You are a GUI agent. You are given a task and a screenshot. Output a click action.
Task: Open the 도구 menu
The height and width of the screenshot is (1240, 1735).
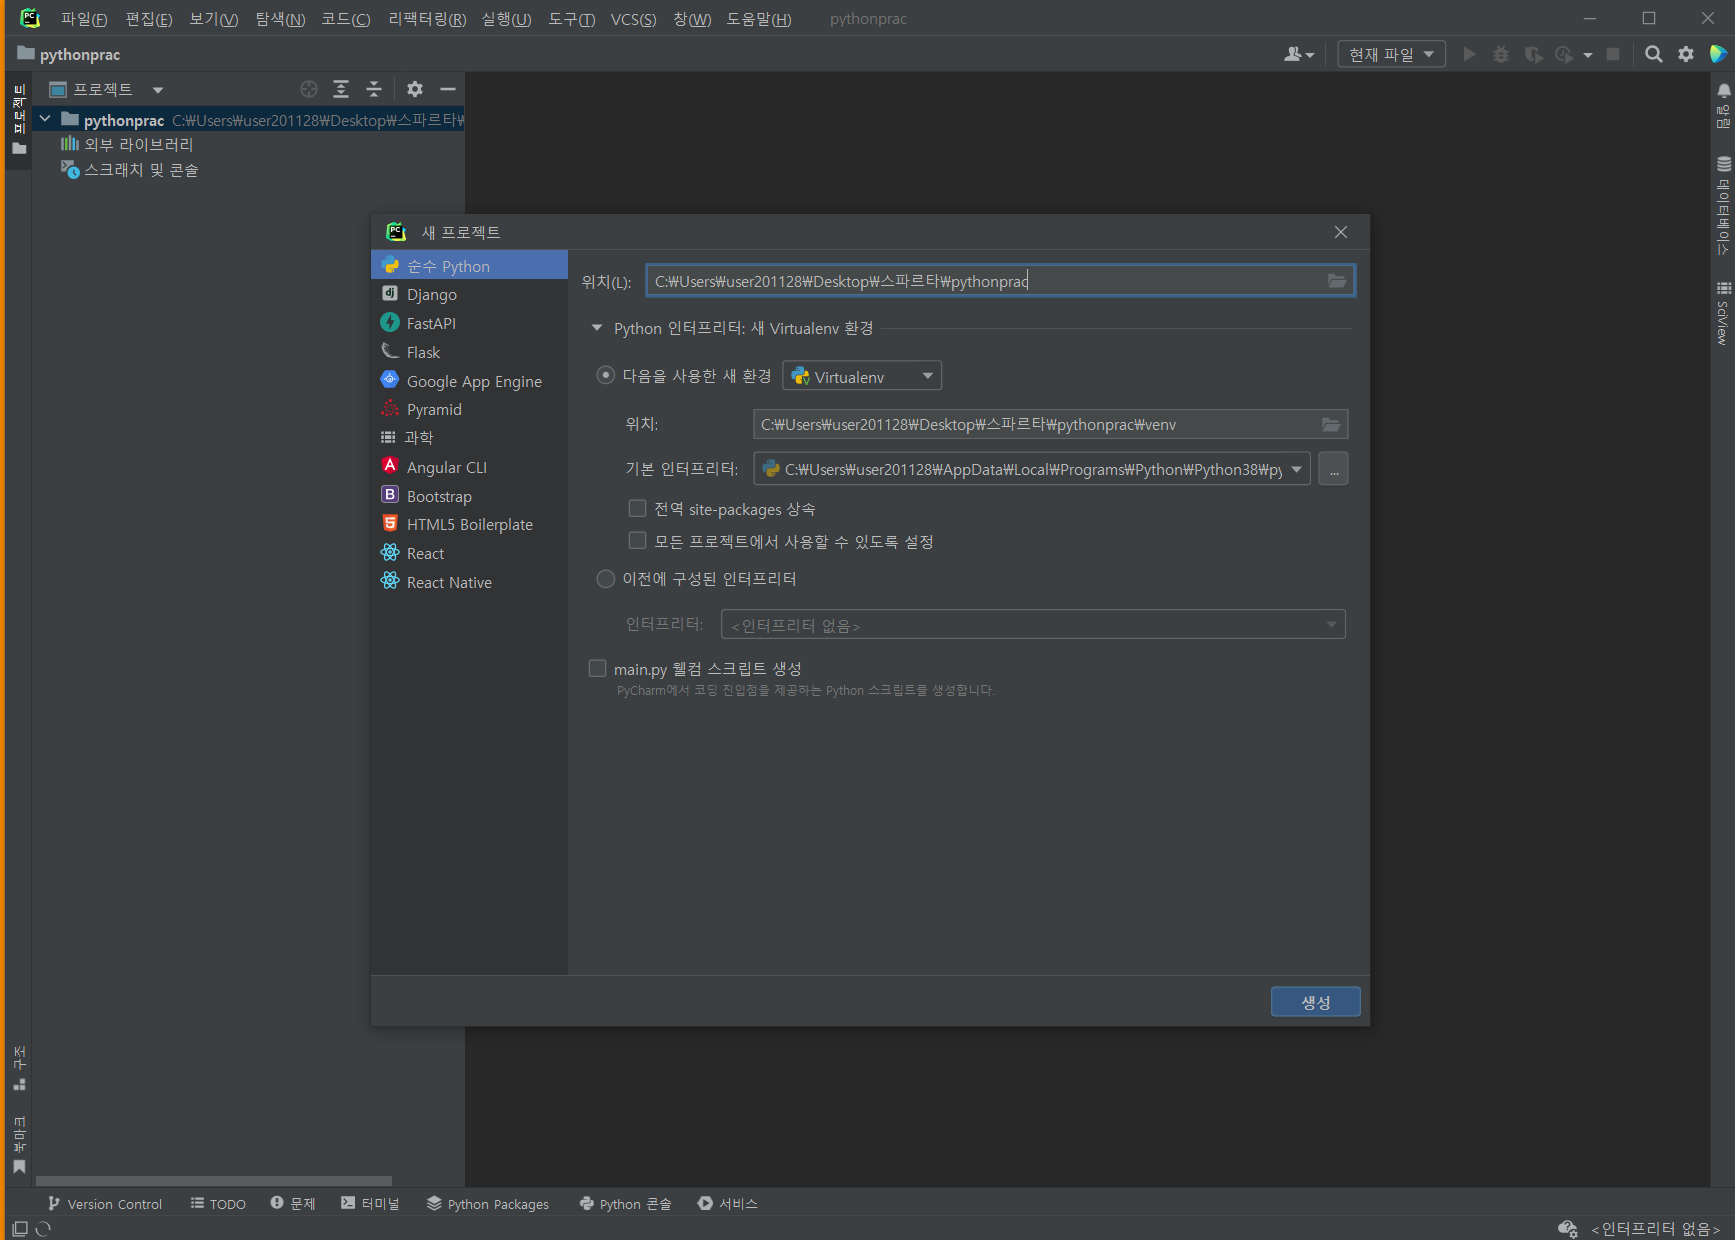tap(572, 19)
